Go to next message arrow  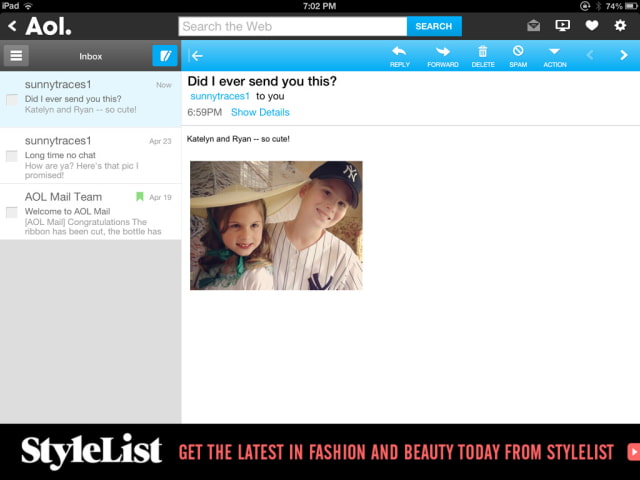pos(624,55)
